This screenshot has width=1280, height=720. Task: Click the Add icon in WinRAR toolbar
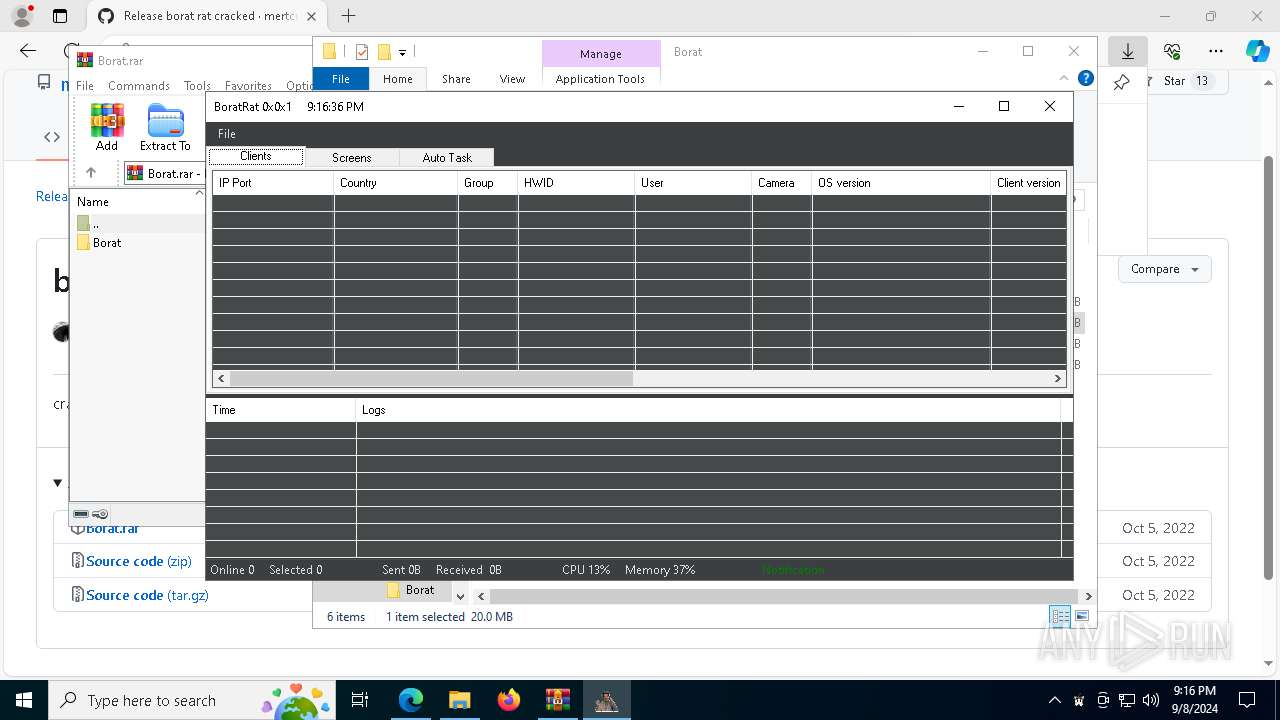coord(107,127)
